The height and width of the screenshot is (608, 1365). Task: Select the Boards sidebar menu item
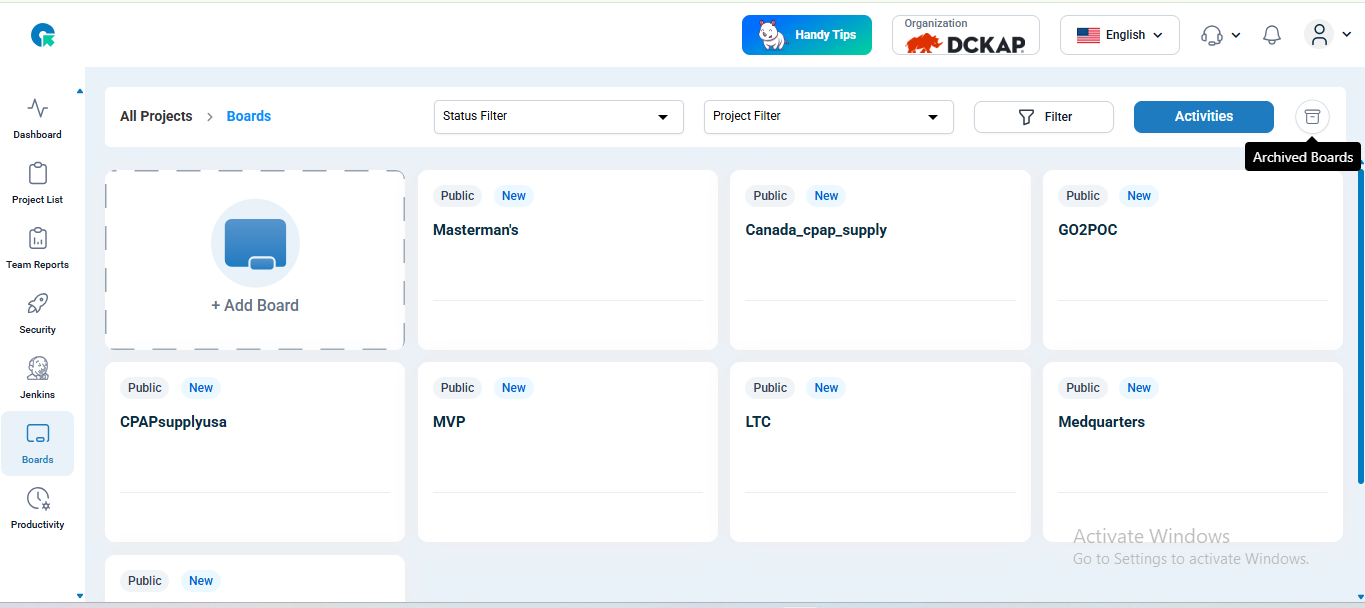click(x=38, y=443)
